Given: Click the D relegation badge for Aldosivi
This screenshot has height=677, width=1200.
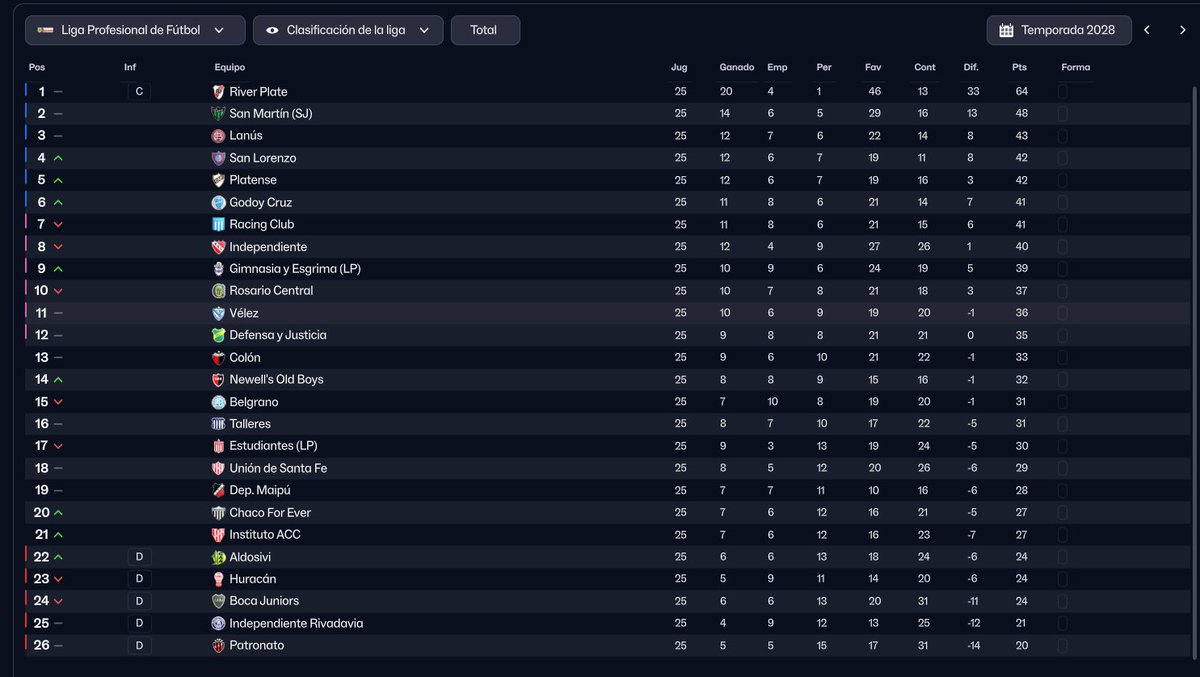Looking at the screenshot, I should coord(139,557).
